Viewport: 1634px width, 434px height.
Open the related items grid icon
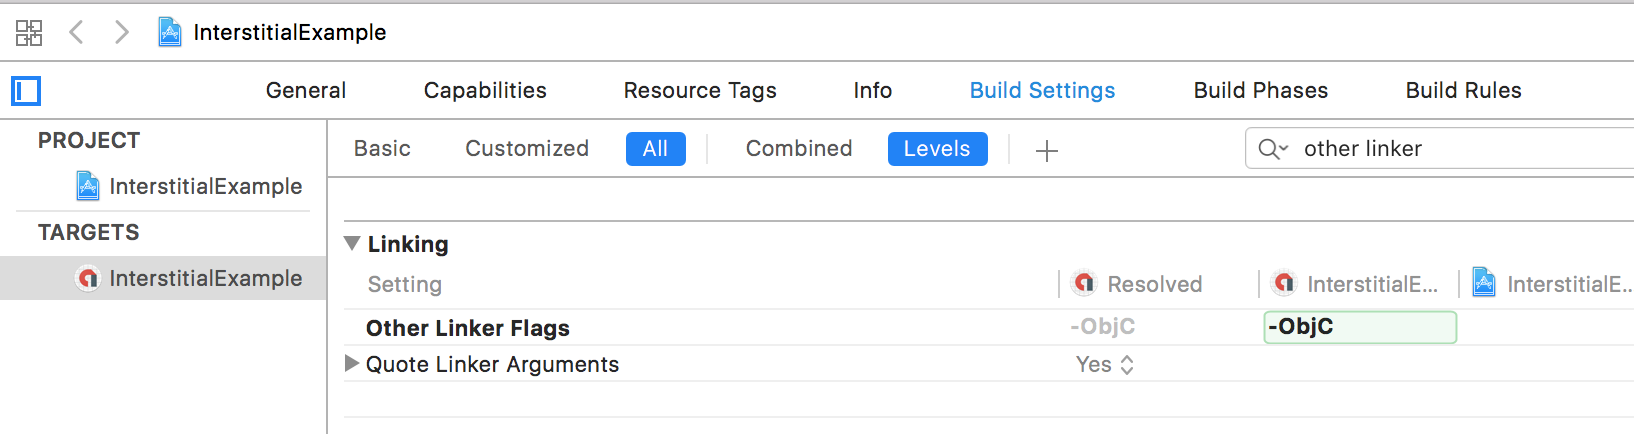(29, 33)
